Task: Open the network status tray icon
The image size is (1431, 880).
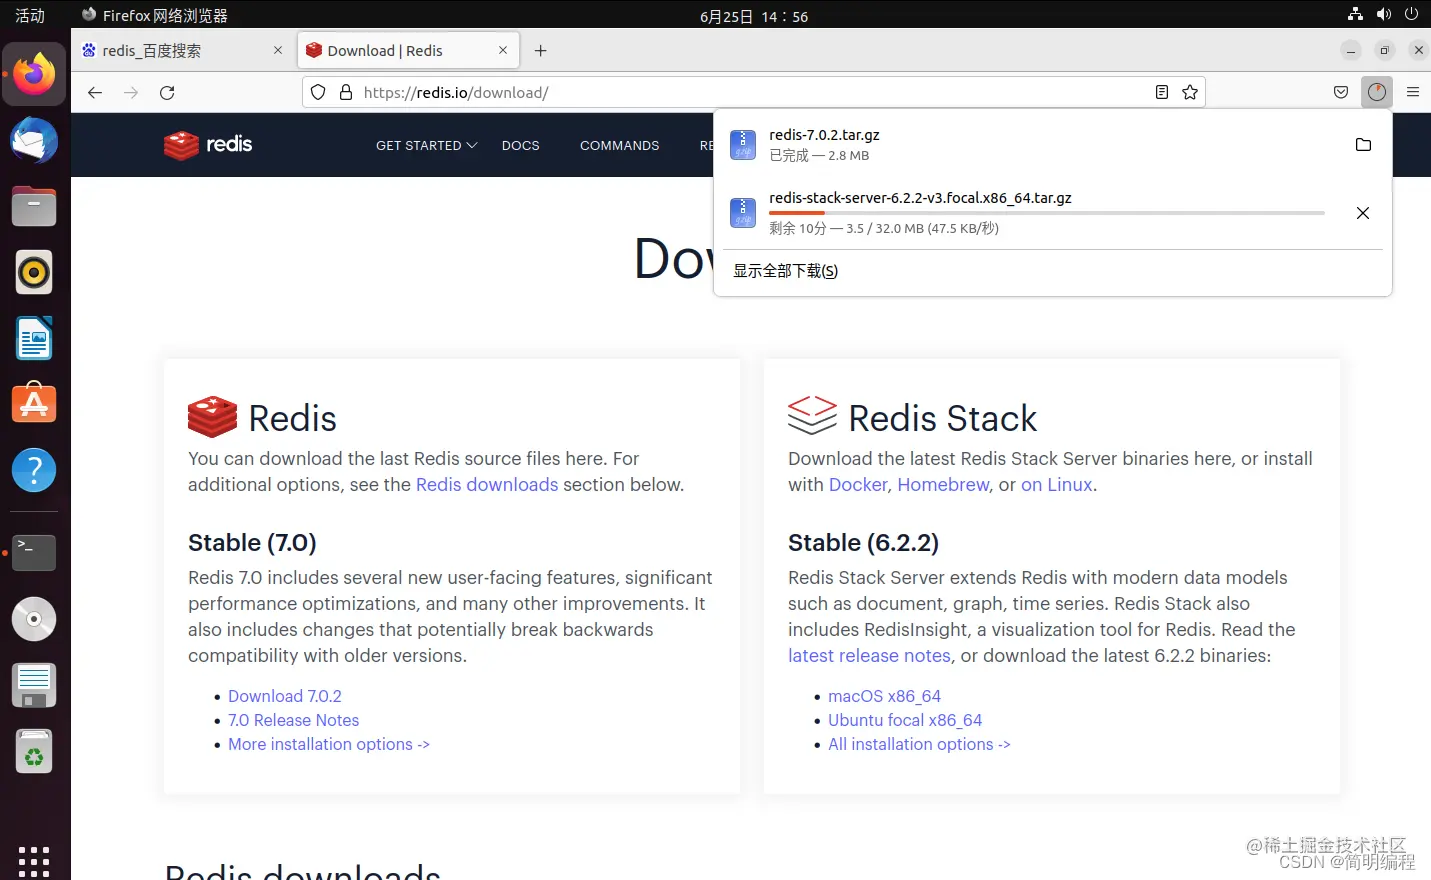Action: (1356, 15)
